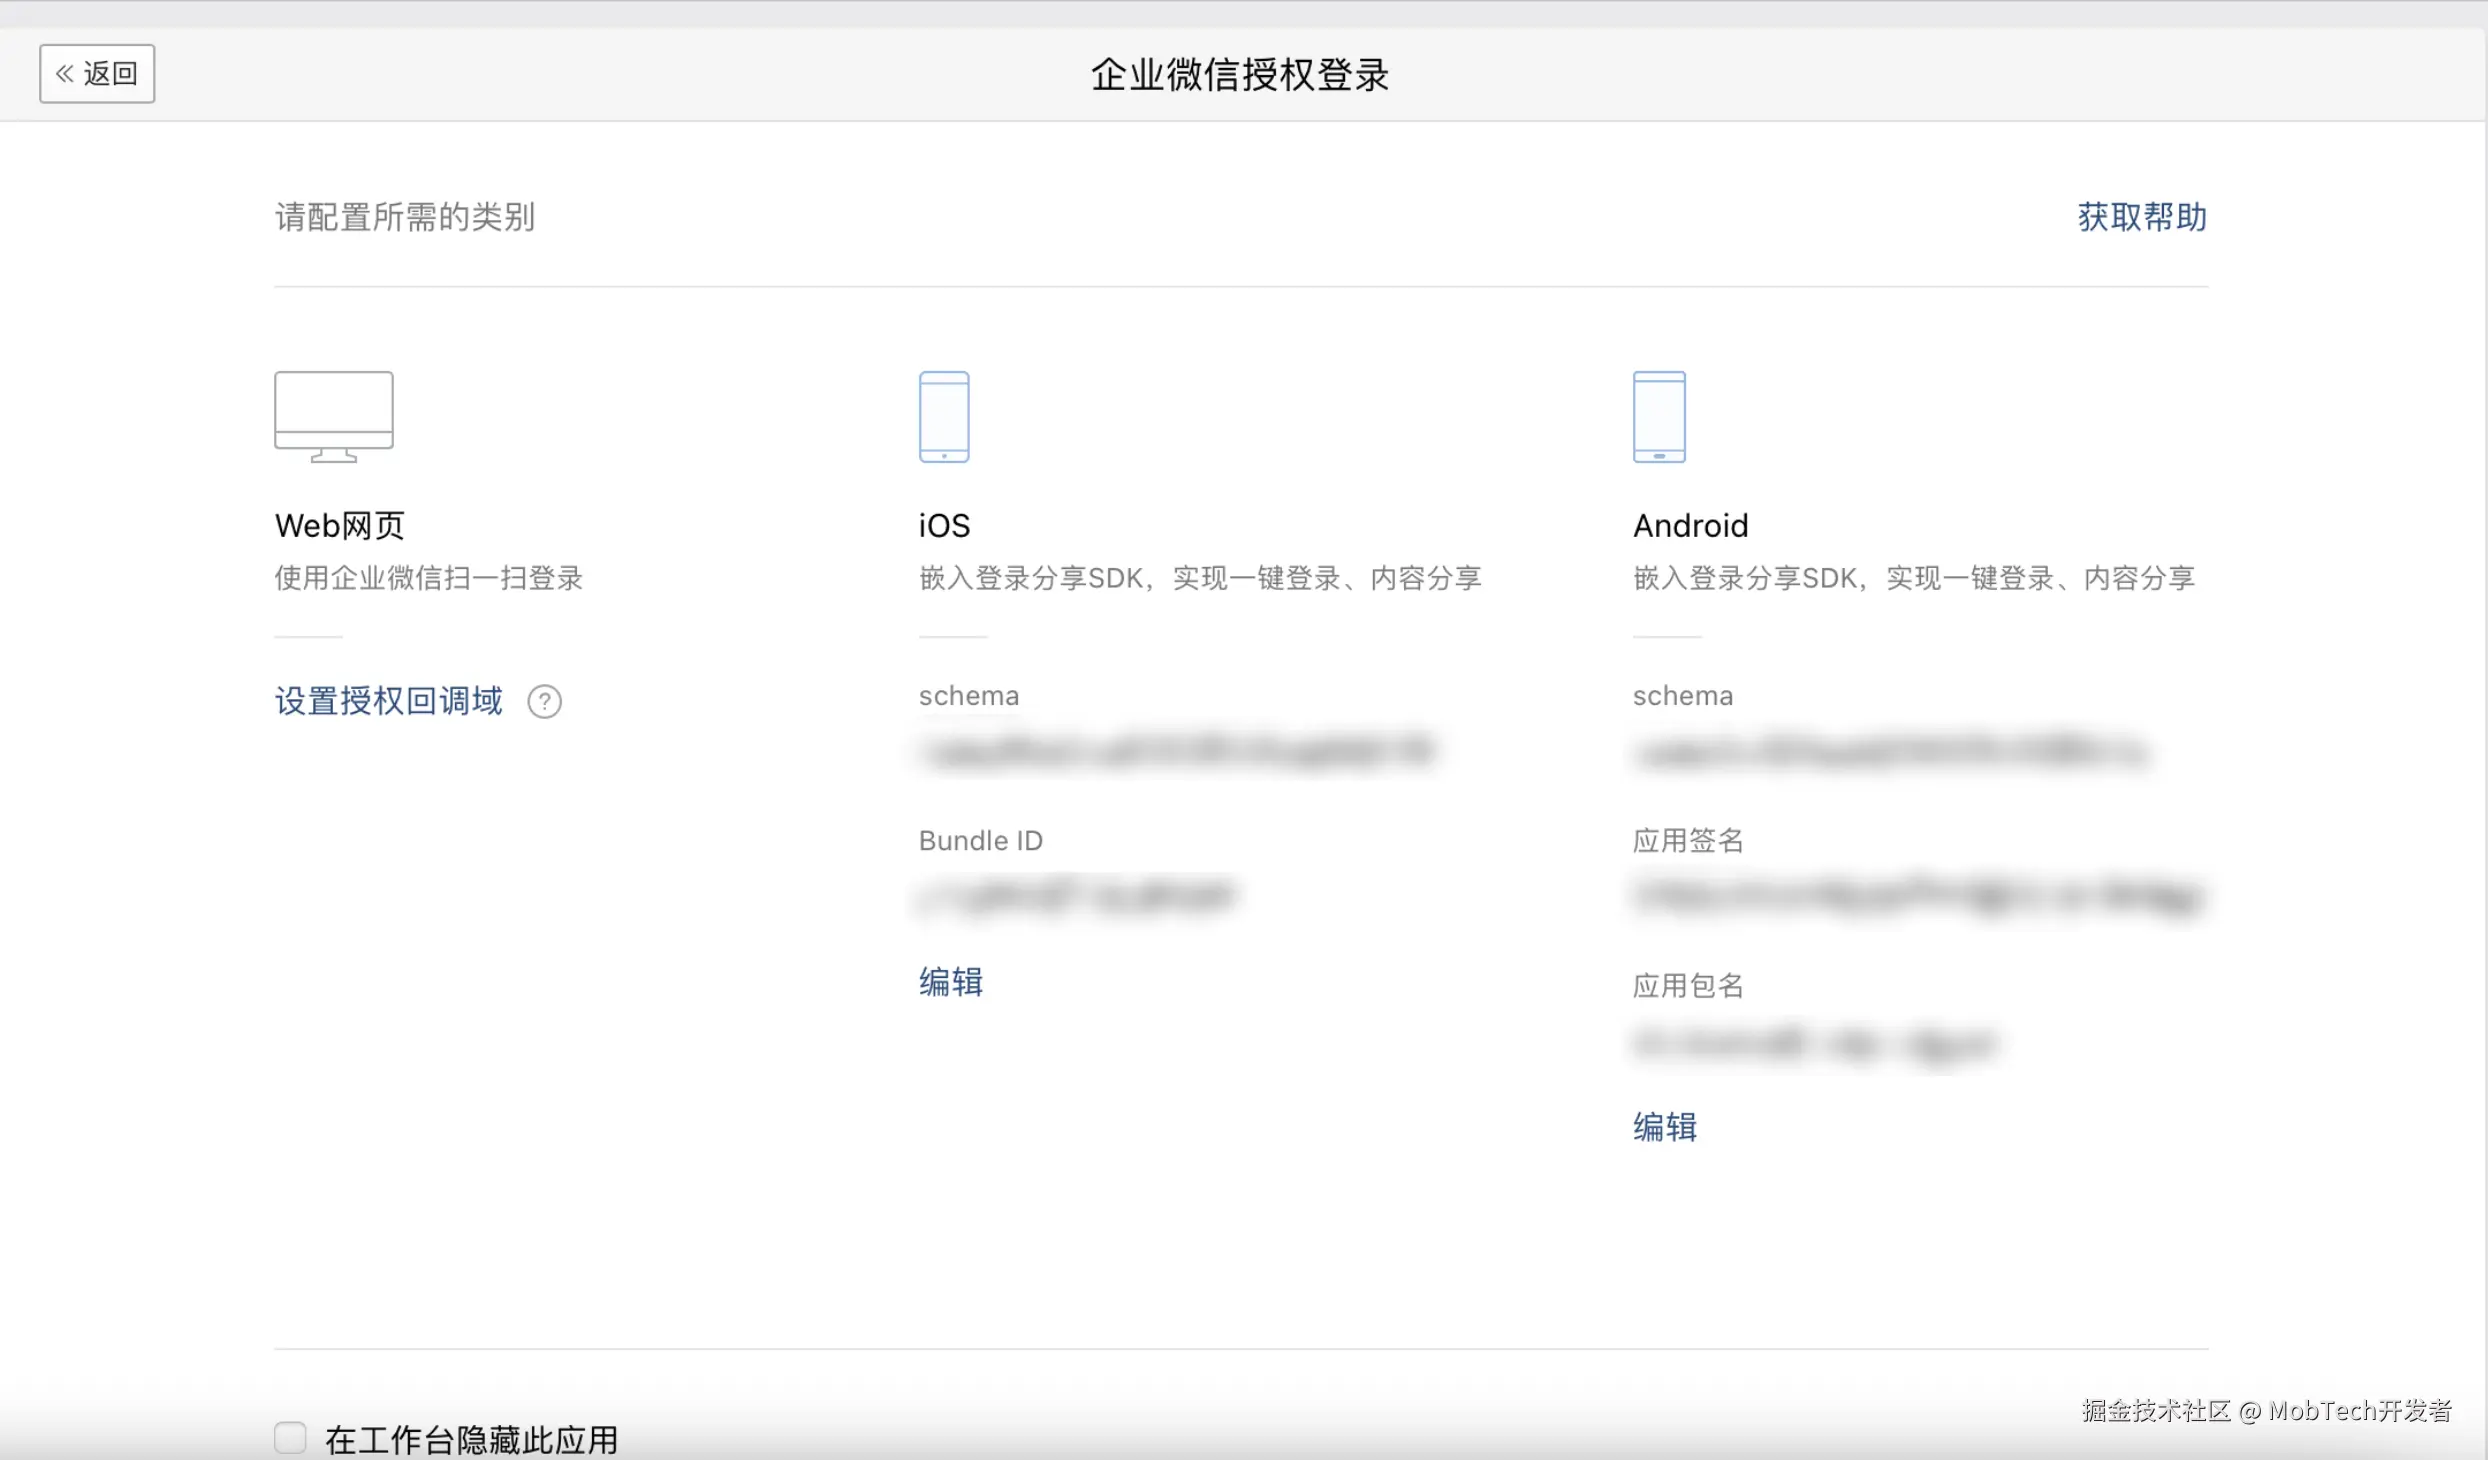Screen dimensions: 2488x1460
Task: Click the 在工作台隐藏此应用 label text
Action: pyautogui.click(x=470, y=1440)
